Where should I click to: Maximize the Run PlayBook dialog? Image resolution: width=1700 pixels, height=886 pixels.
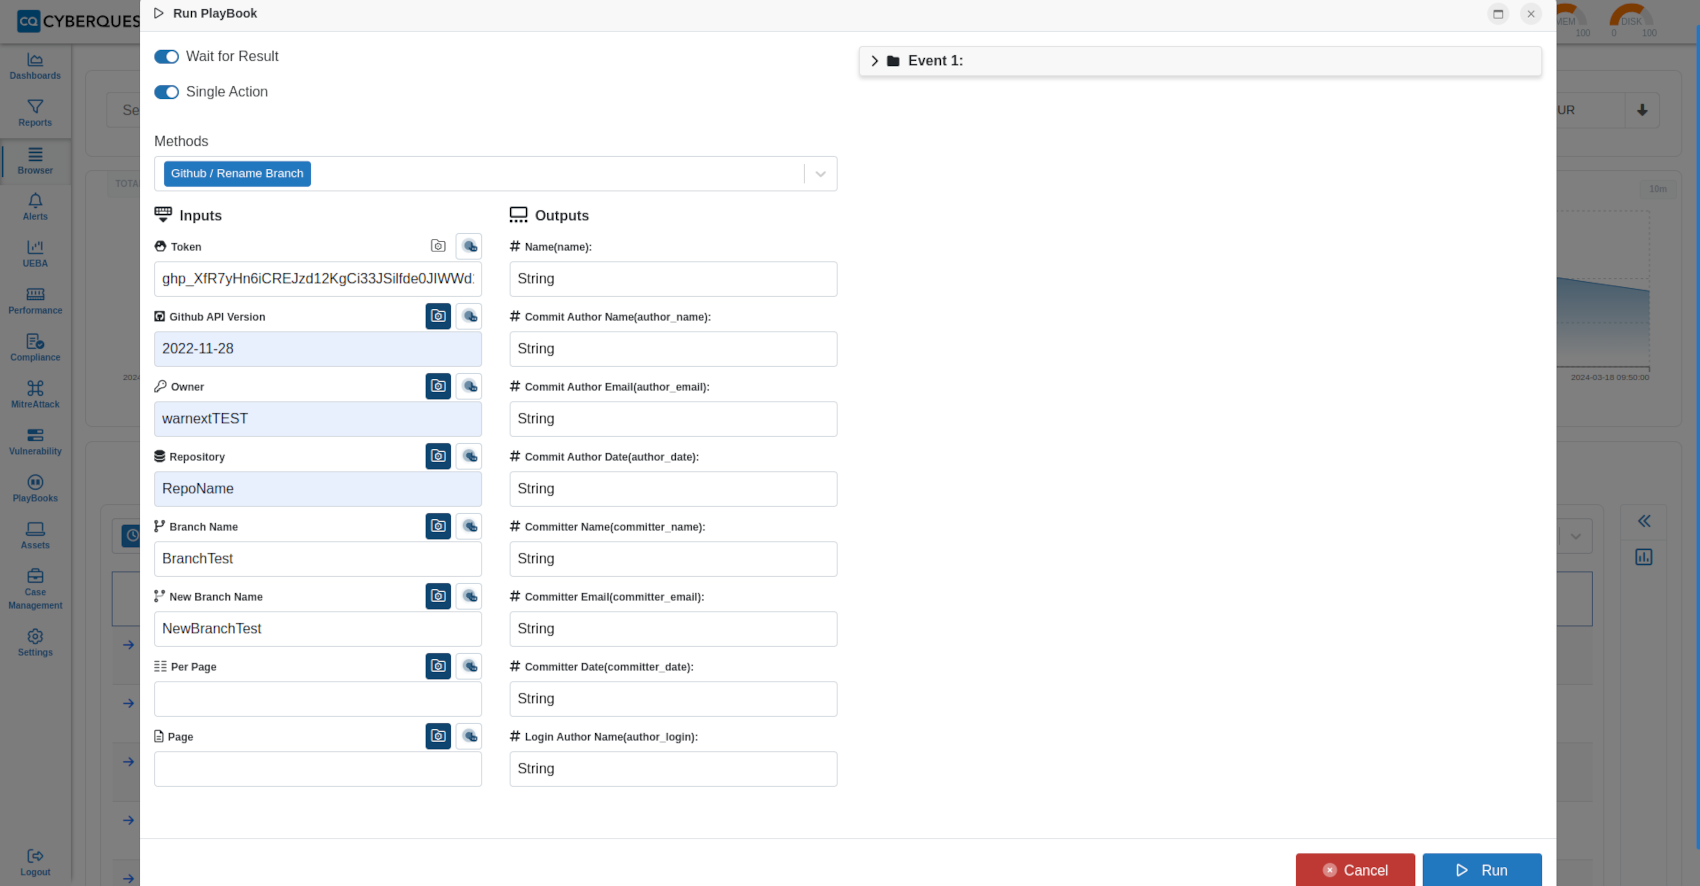tap(1498, 14)
